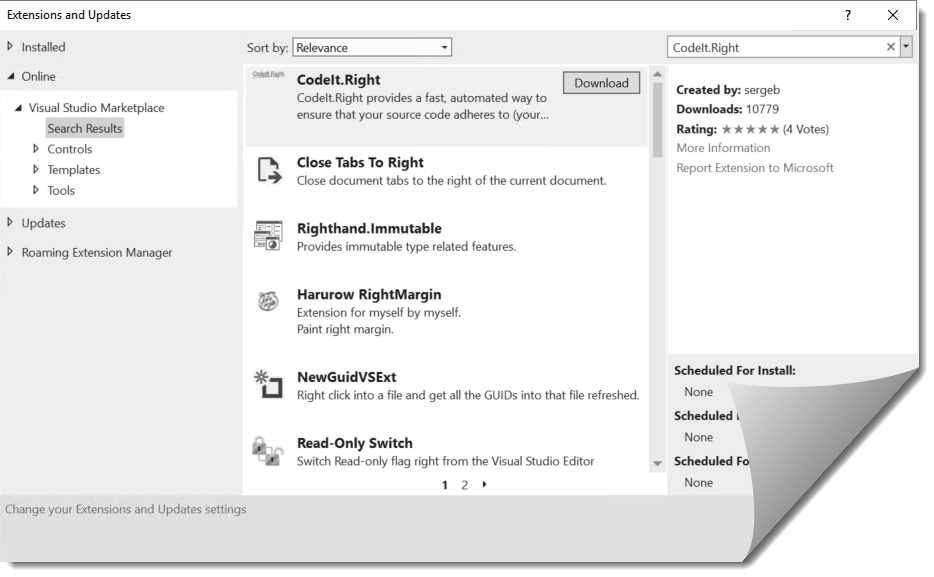Click the Harurow RightMargin extension icon
Viewport: 934px width, 577px height.
pos(268,302)
